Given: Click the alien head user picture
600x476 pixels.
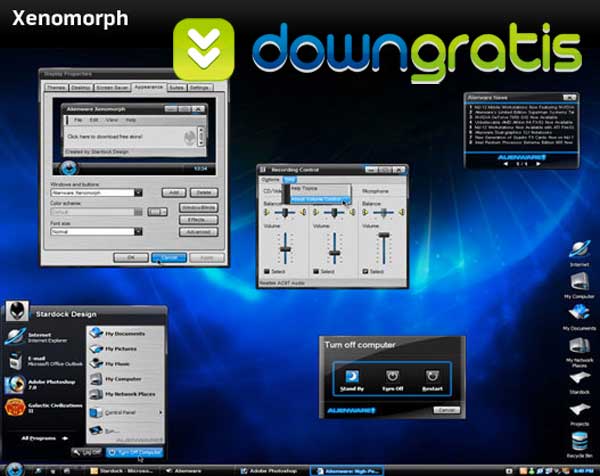Looking at the screenshot, I should 17,311.
